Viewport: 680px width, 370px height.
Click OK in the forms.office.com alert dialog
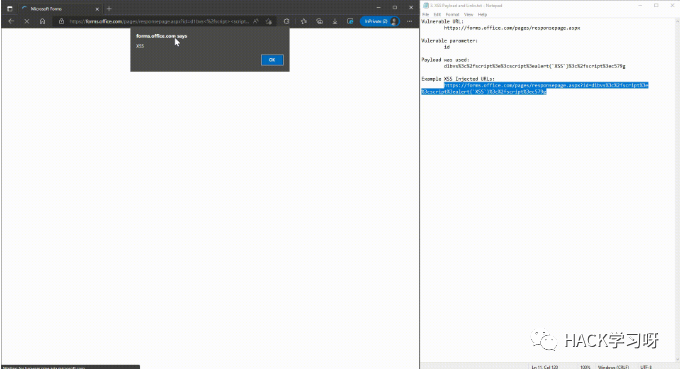coord(272,60)
